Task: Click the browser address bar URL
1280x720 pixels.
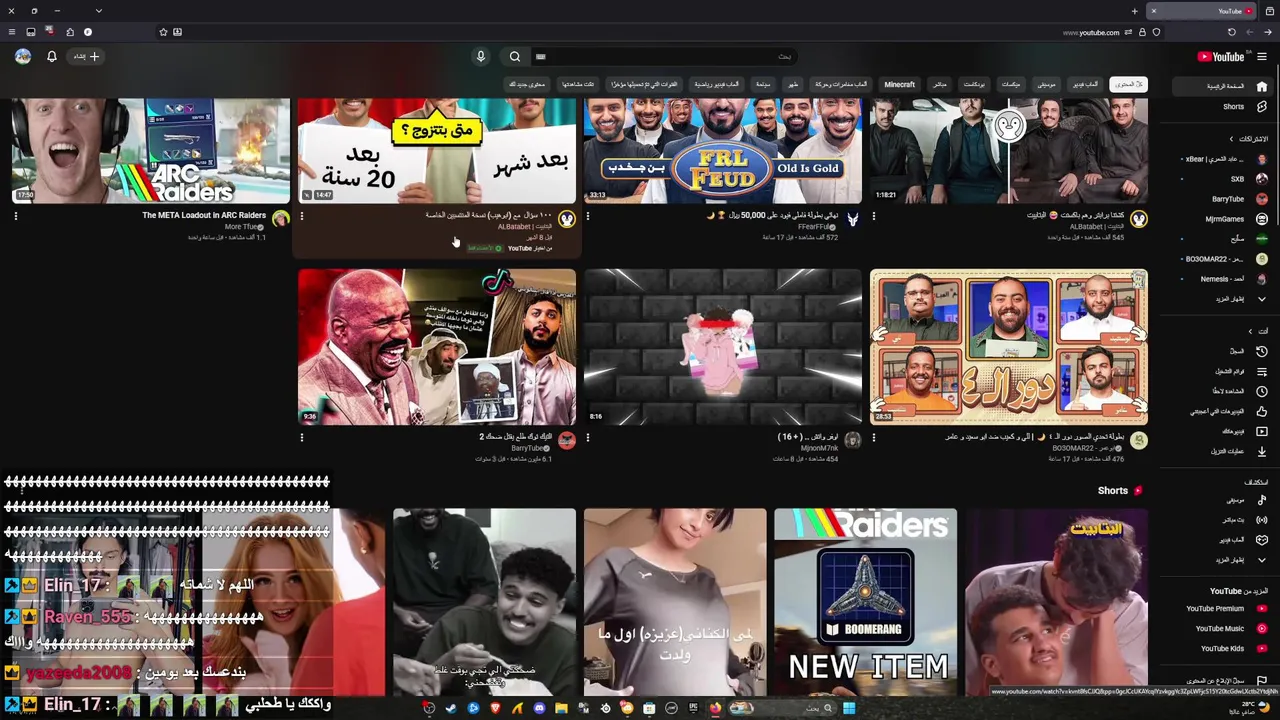Action: [x=1091, y=32]
